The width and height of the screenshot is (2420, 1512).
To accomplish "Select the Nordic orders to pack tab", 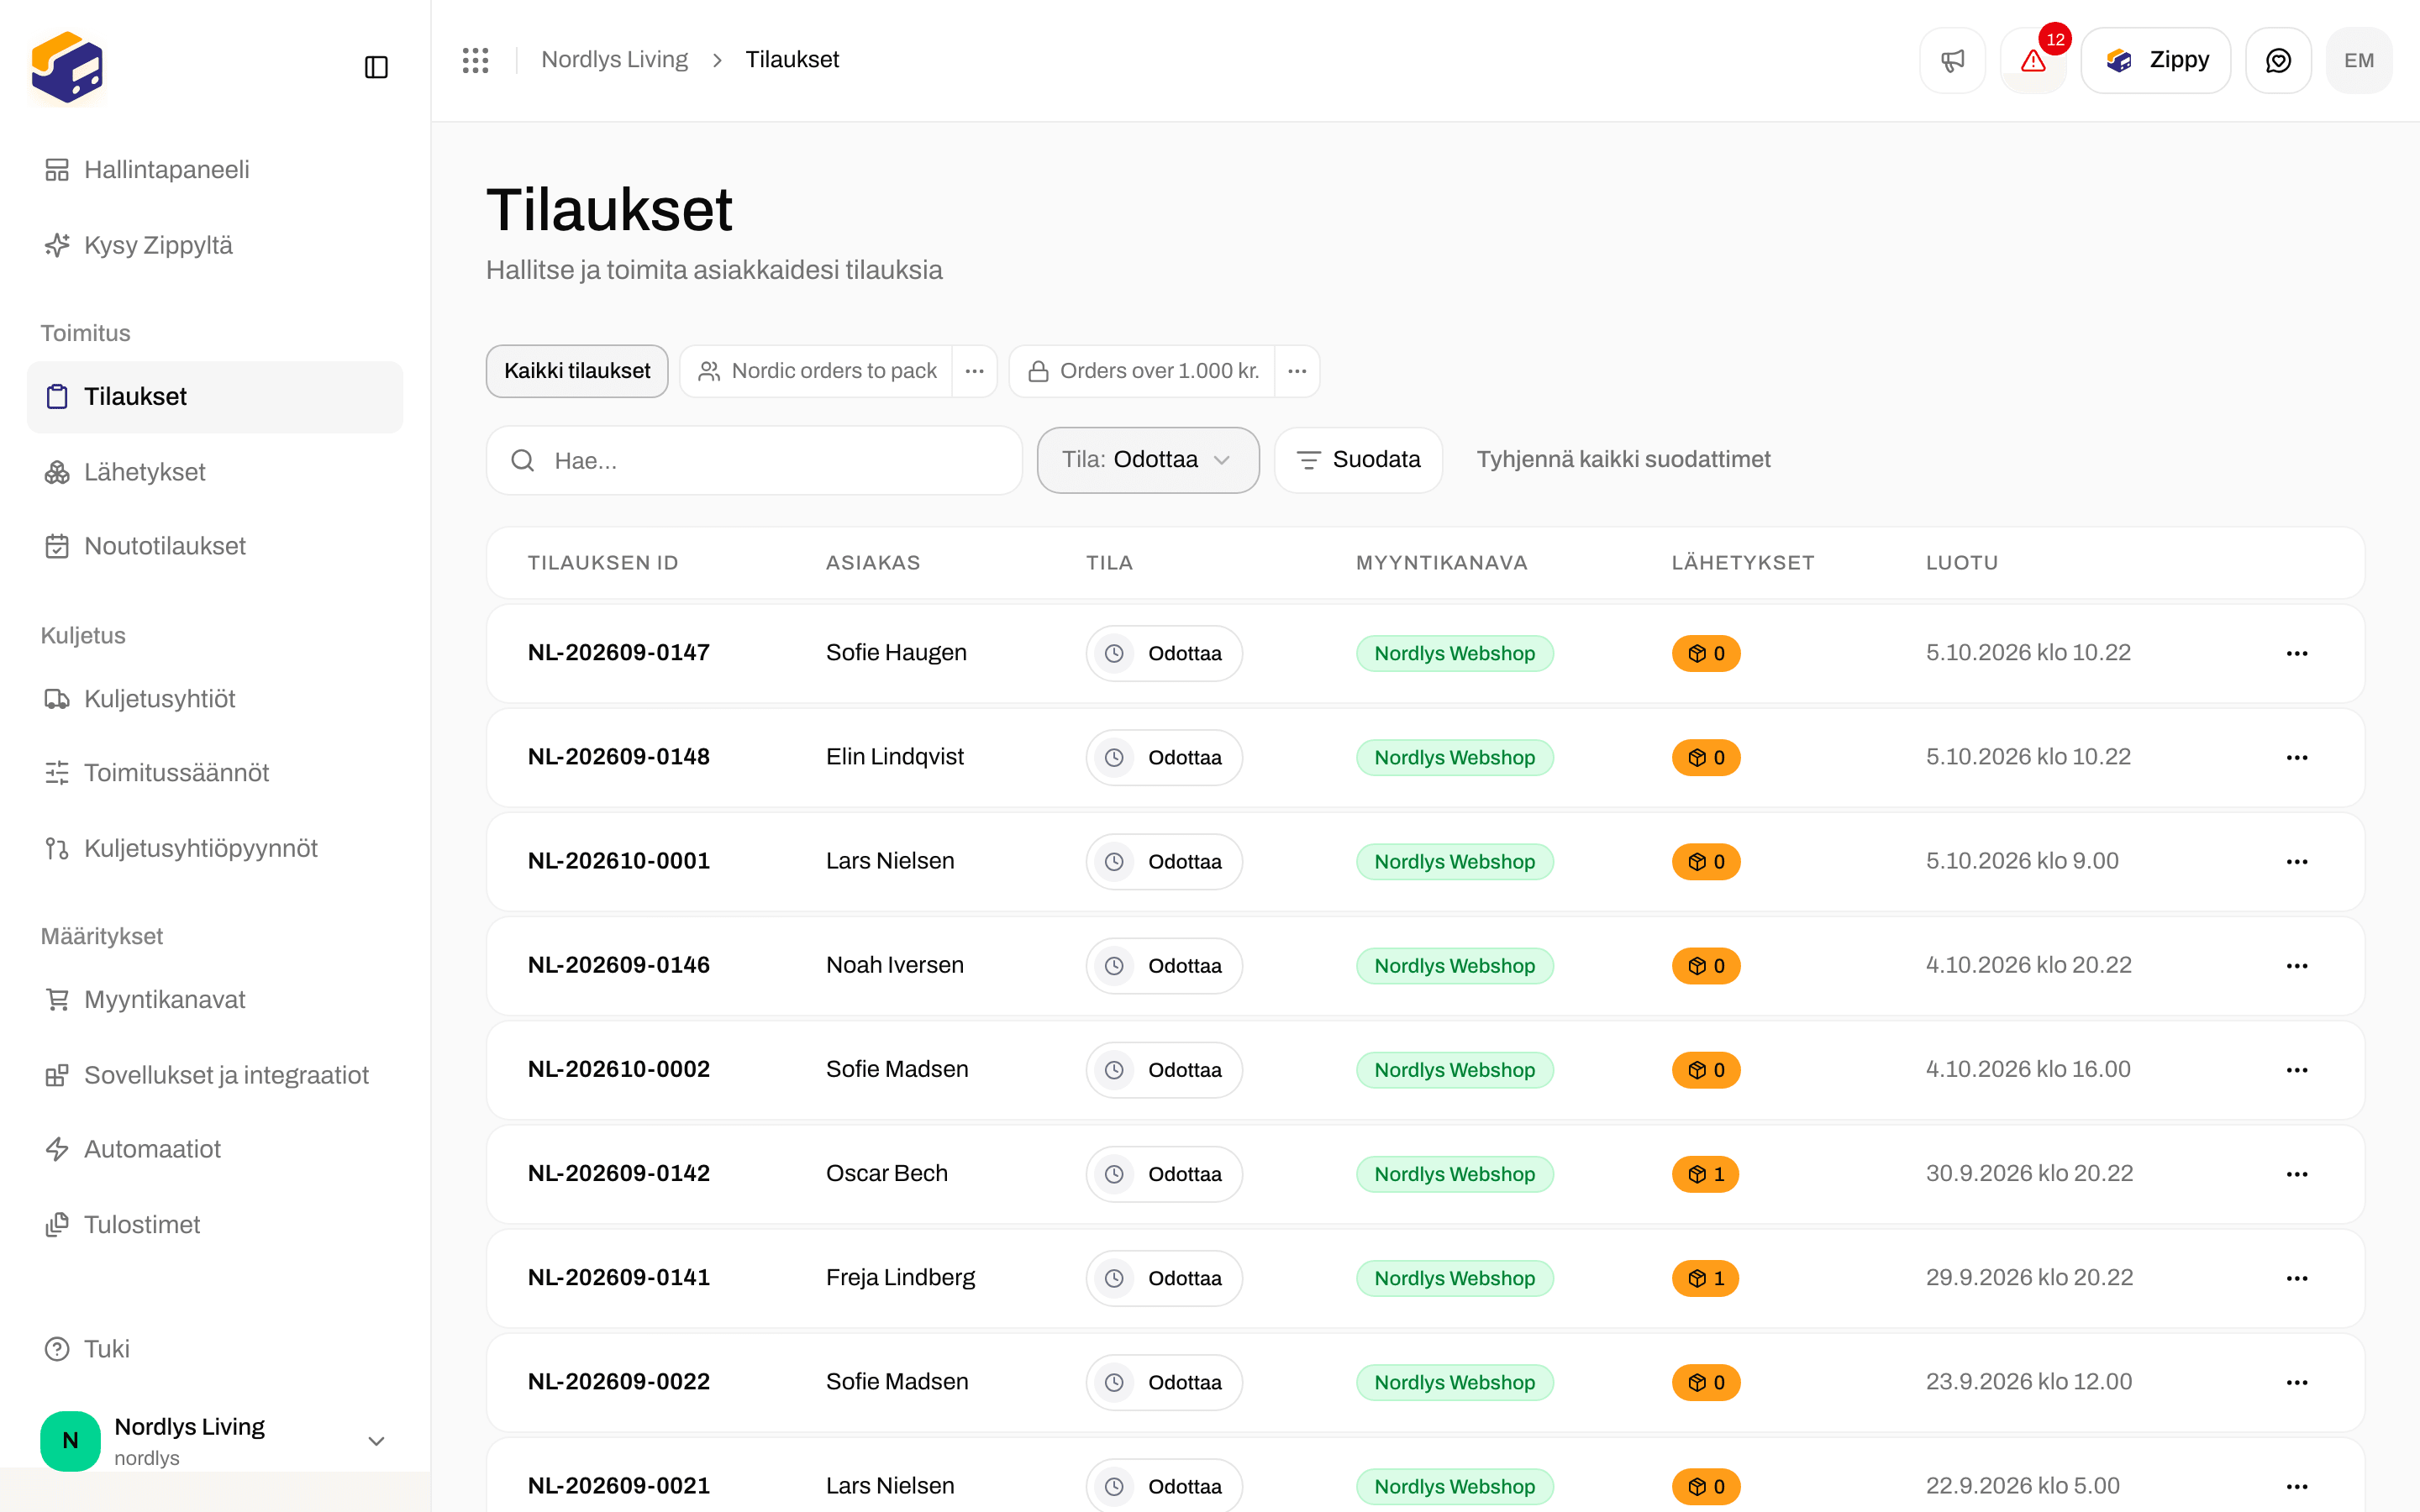I will [817, 371].
